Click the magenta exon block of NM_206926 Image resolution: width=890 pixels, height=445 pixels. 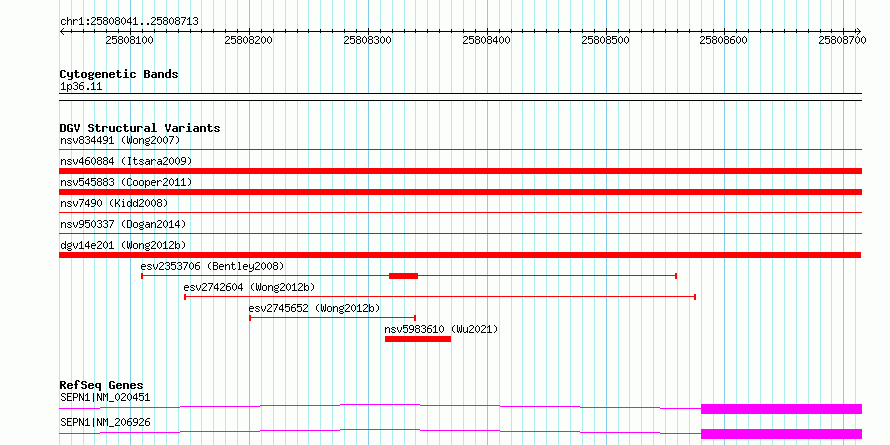(x=782, y=434)
